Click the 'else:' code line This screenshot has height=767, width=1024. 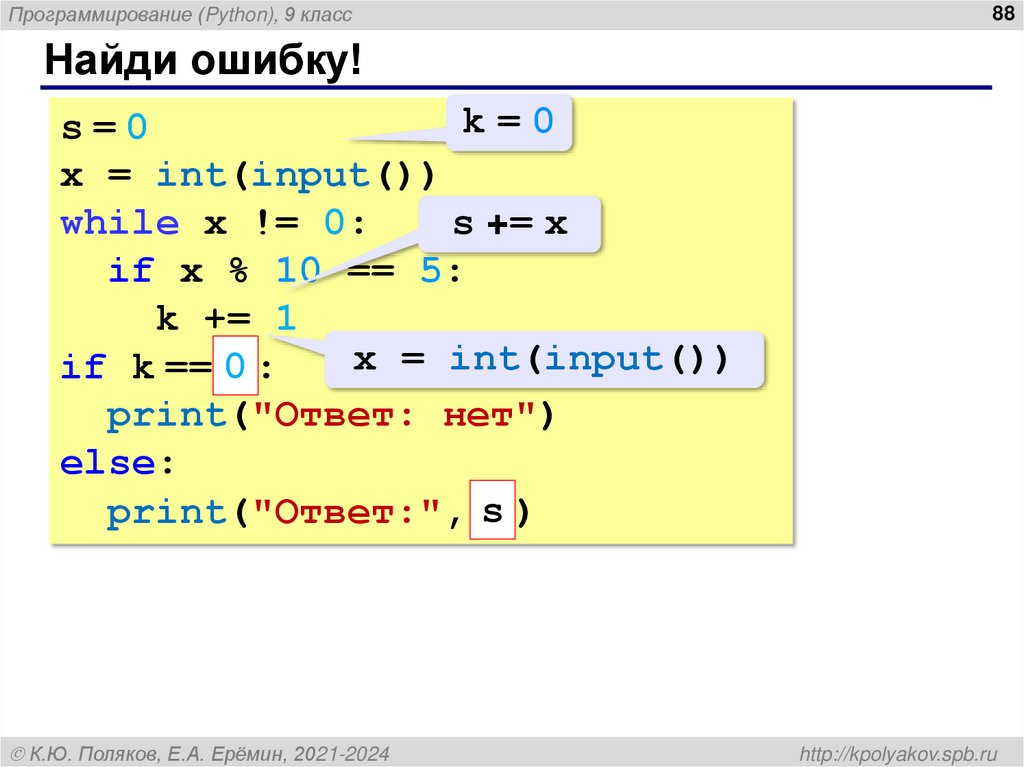(118, 463)
